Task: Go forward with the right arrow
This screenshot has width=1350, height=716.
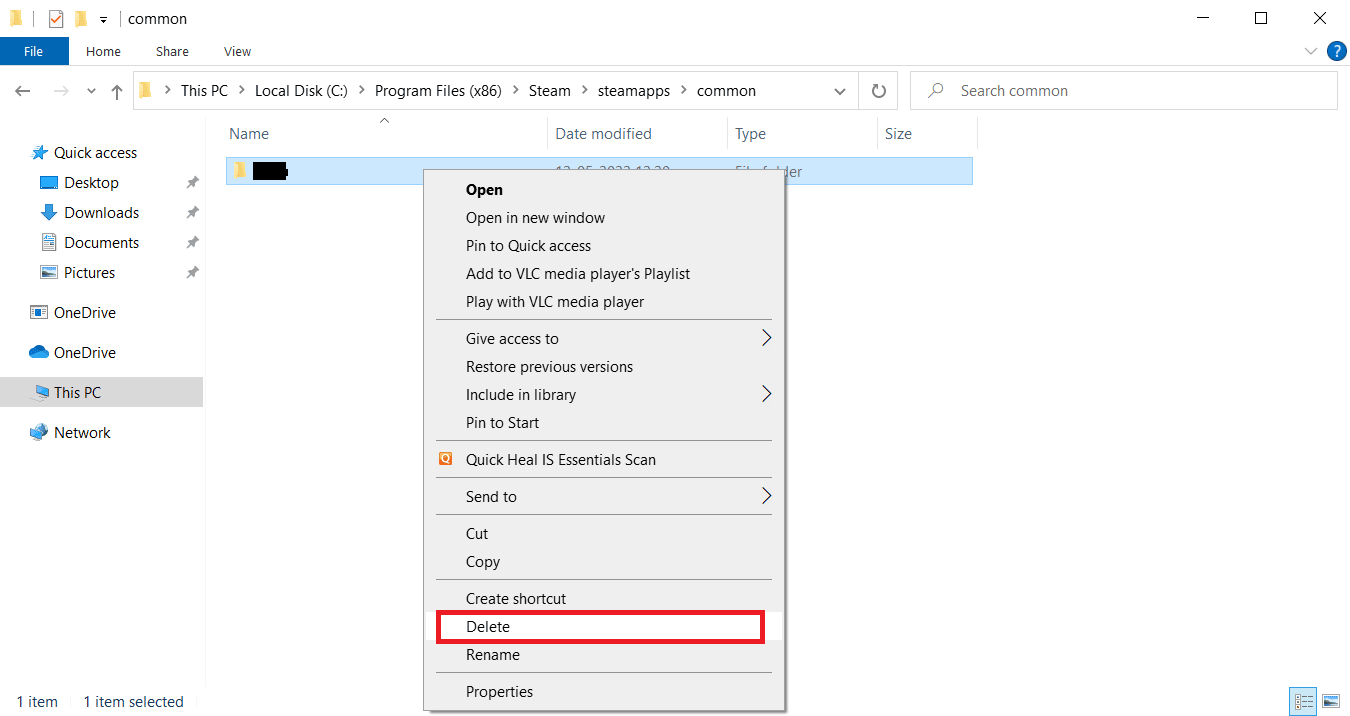Action: point(61,91)
